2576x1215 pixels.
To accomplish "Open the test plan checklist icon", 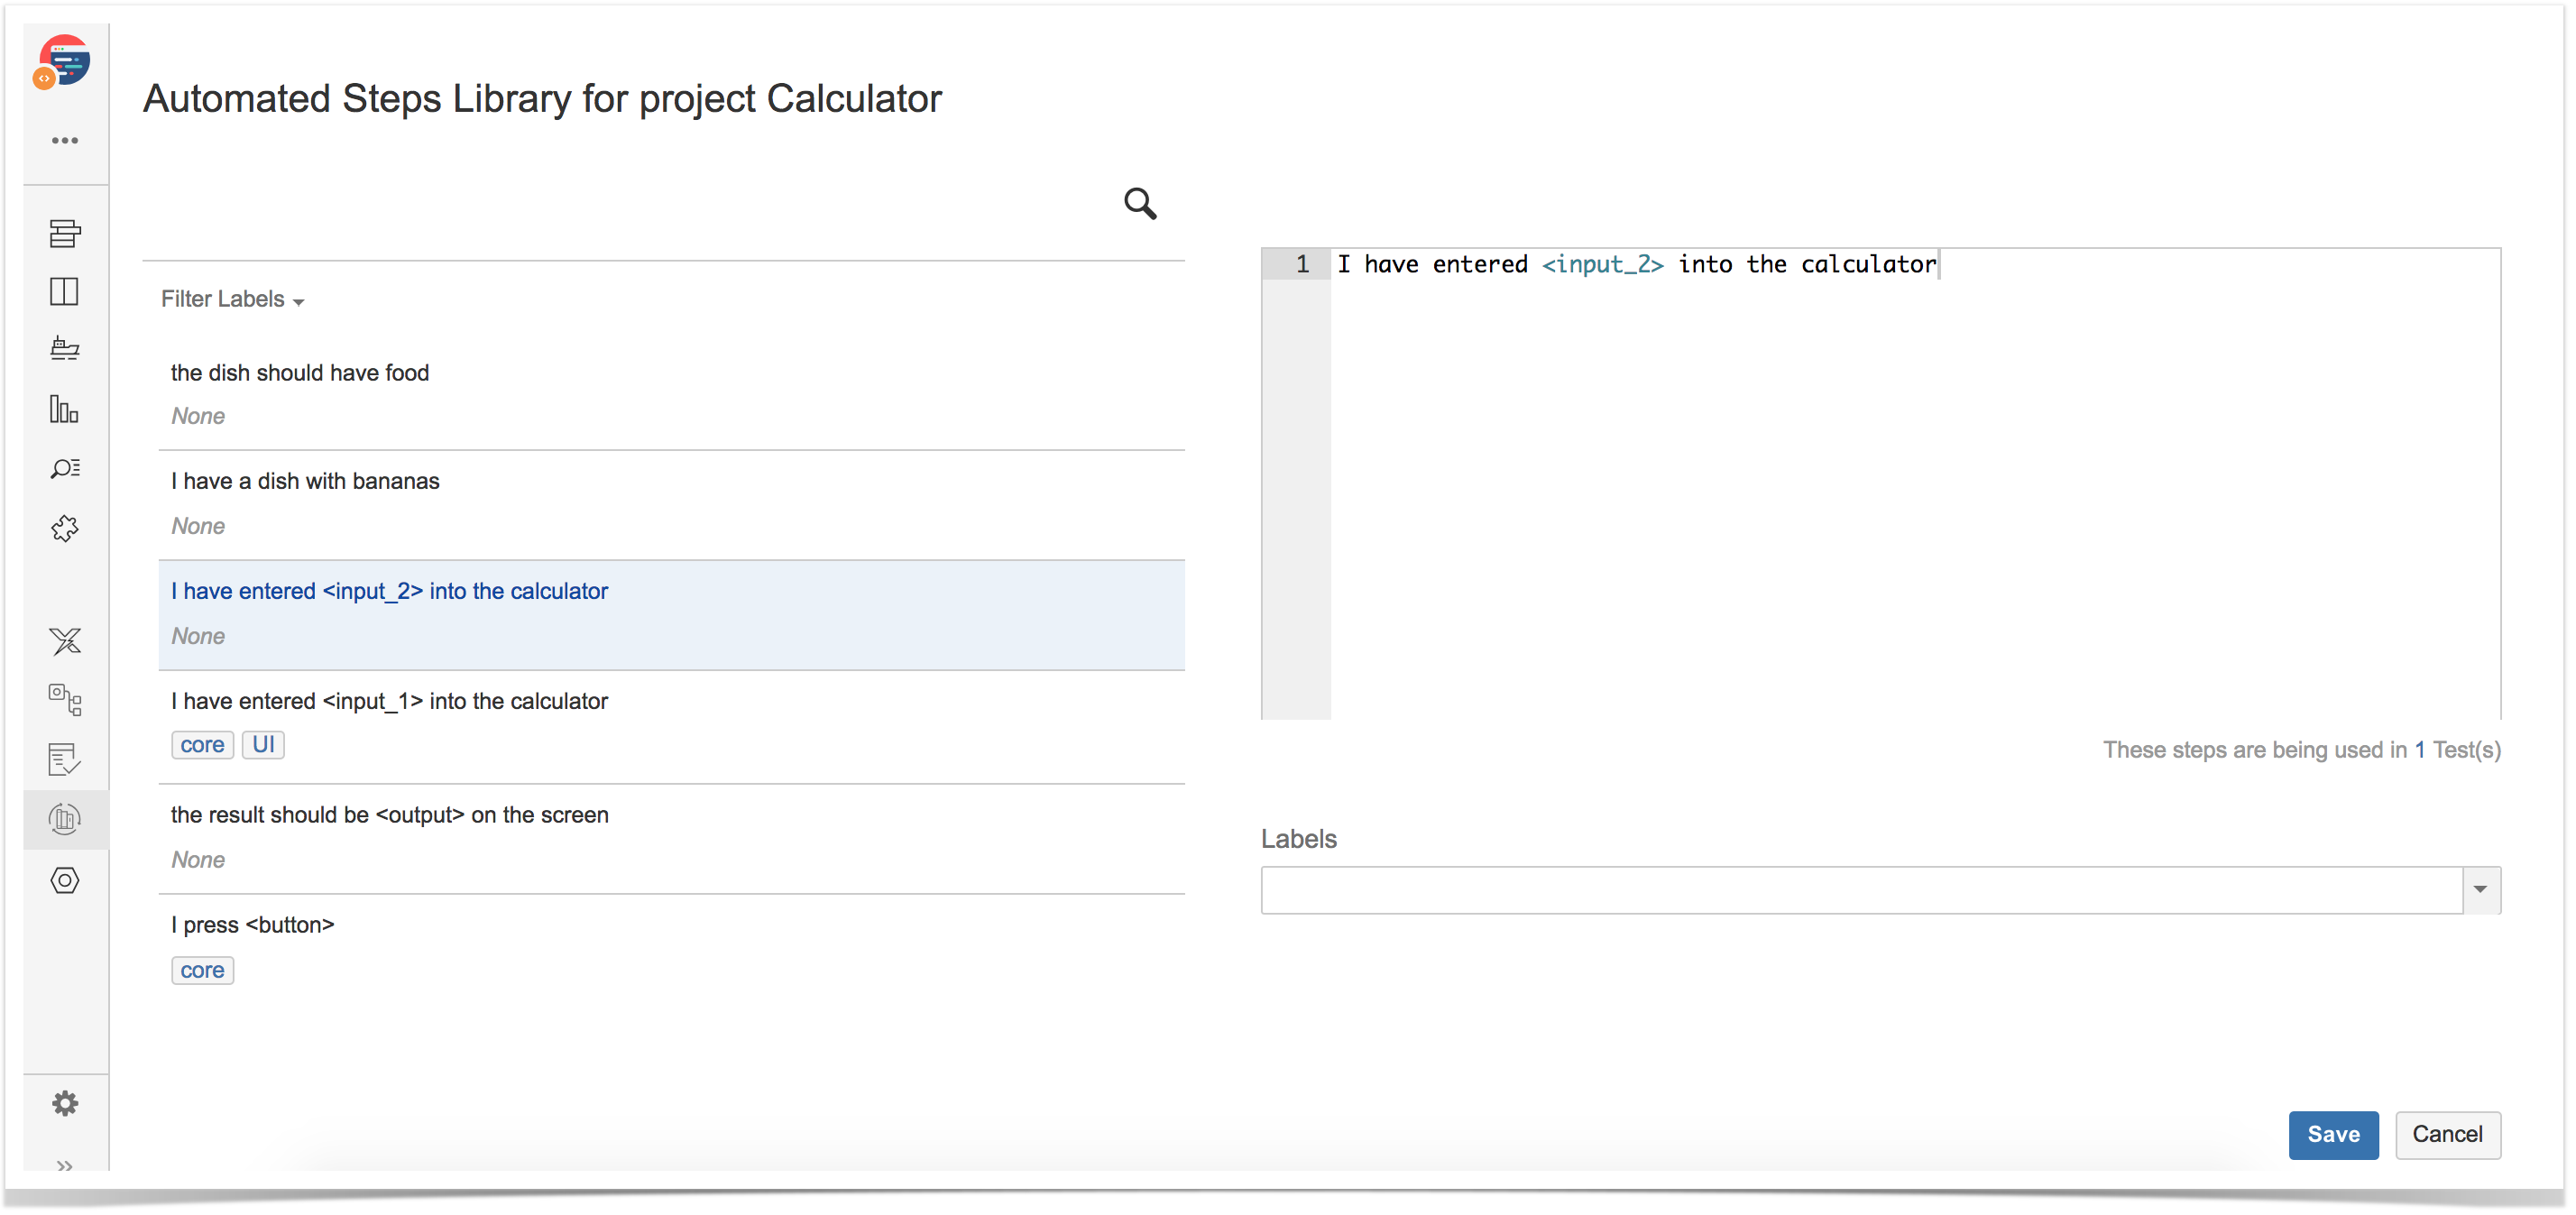I will click(x=65, y=760).
